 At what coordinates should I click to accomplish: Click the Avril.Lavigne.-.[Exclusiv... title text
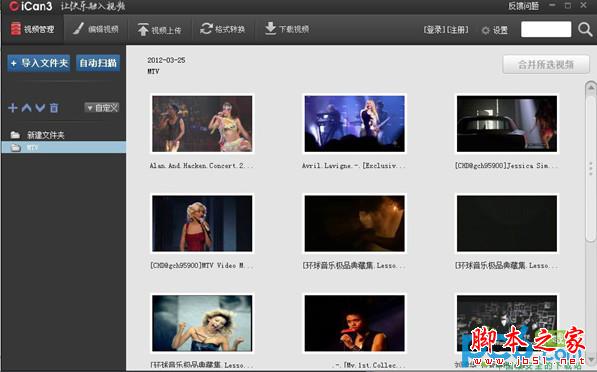click(354, 166)
